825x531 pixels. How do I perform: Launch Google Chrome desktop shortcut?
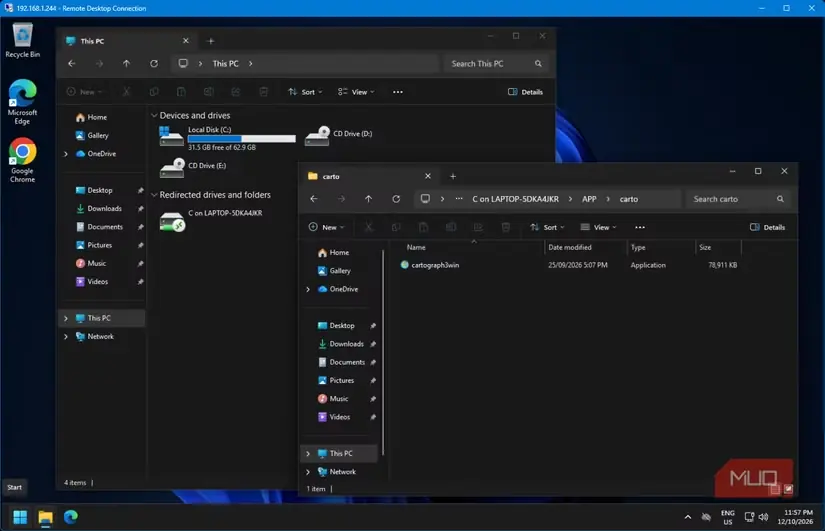[x=22, y=161]
